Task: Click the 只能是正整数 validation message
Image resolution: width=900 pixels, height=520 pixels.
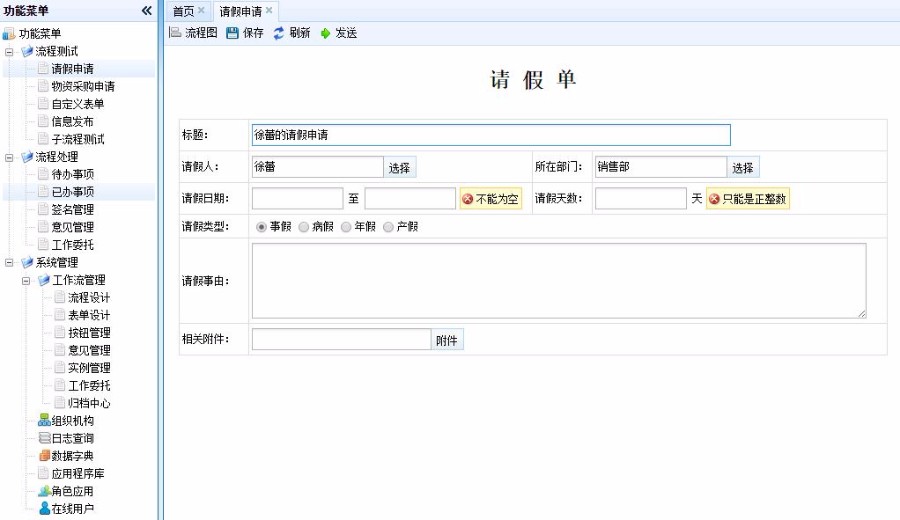Action: pos(748,199)
